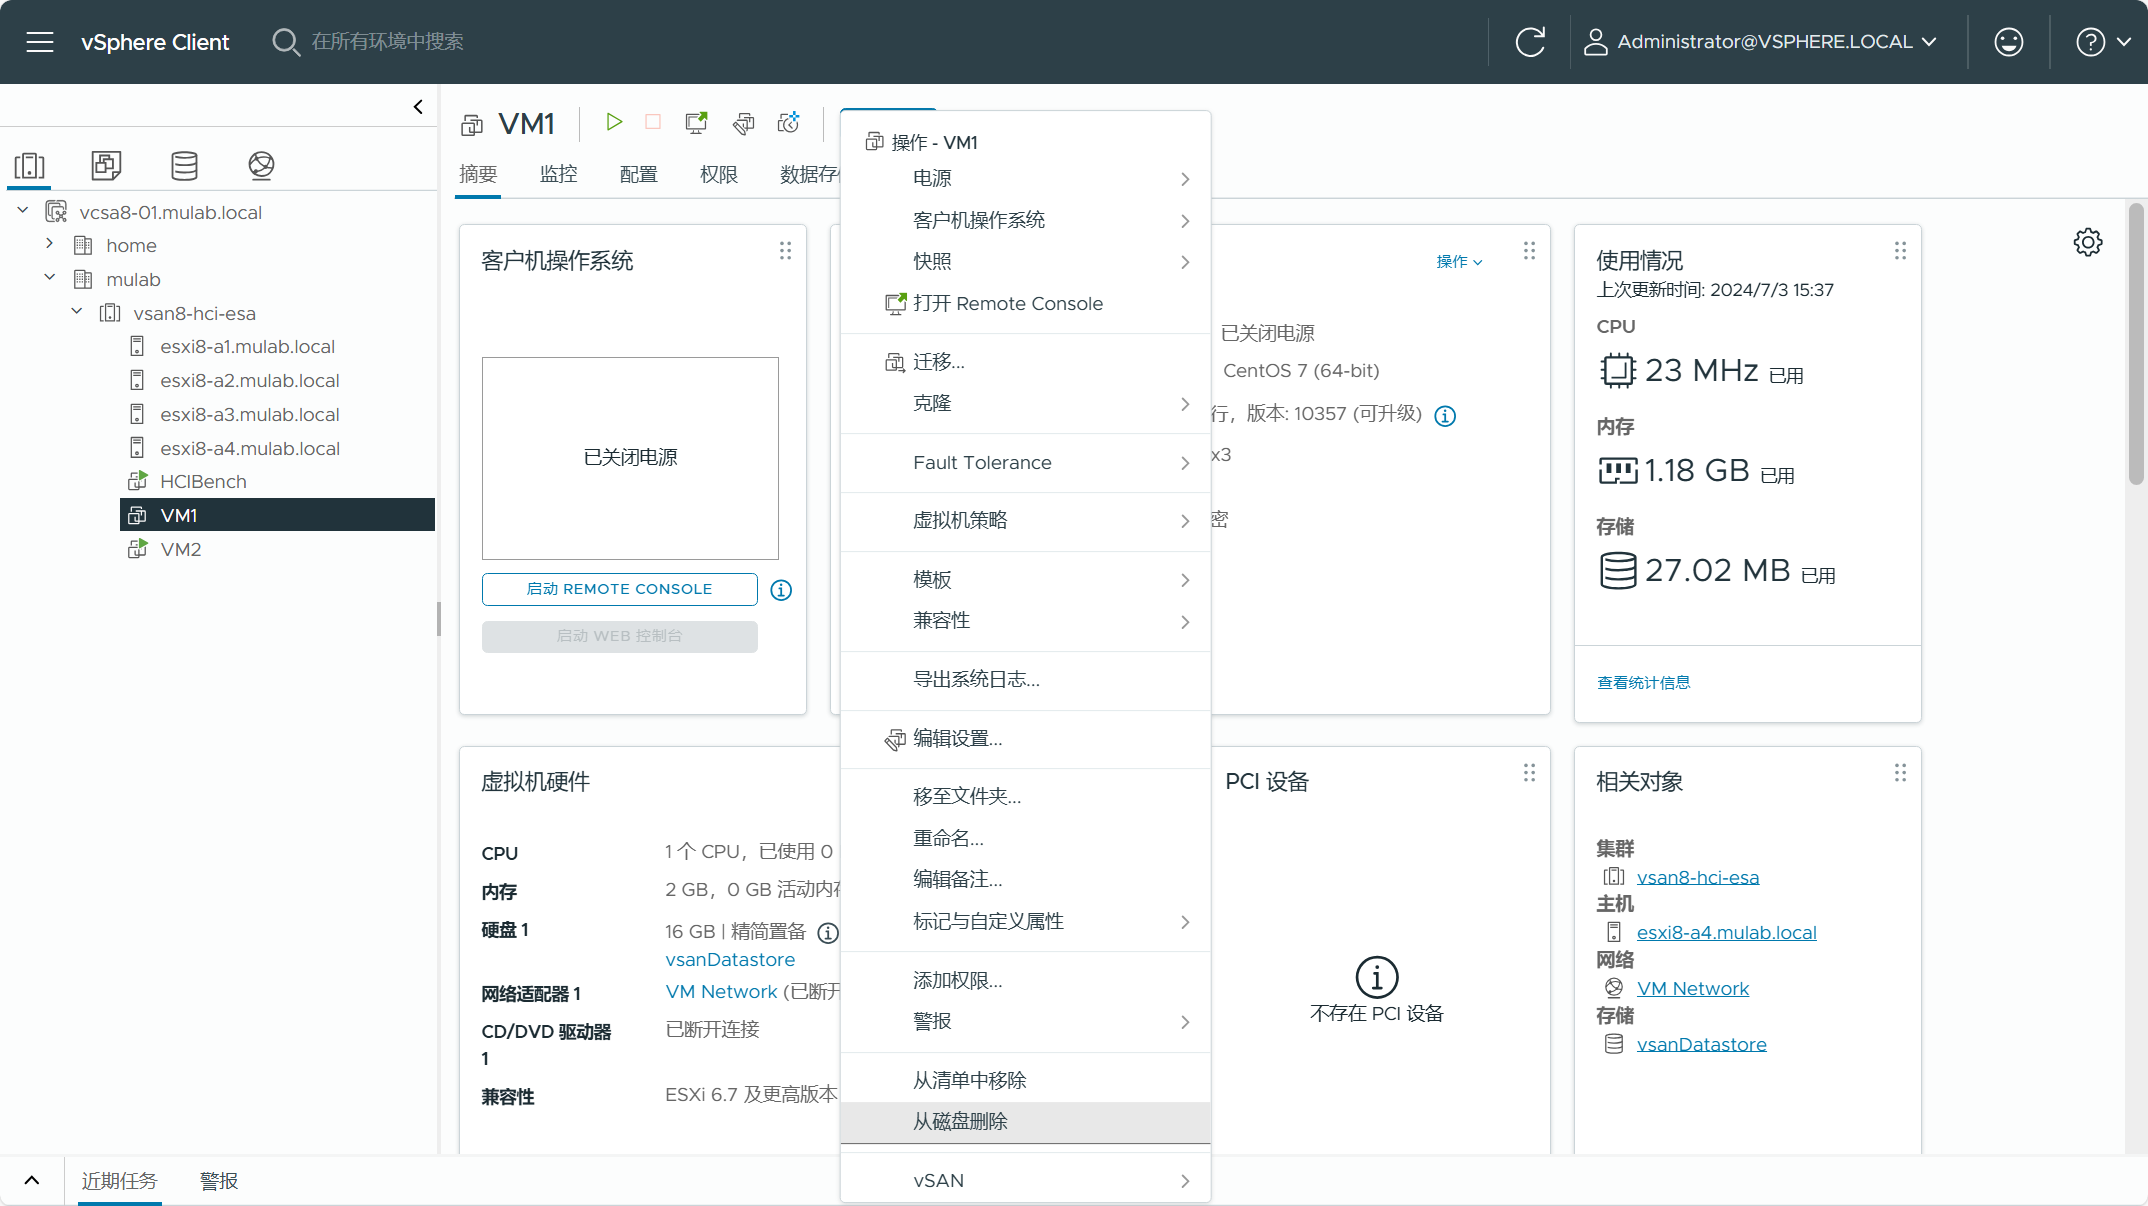Open the VM Network link in related objects
This screenshot has width=2148, height=1206.
(1692, 989)
